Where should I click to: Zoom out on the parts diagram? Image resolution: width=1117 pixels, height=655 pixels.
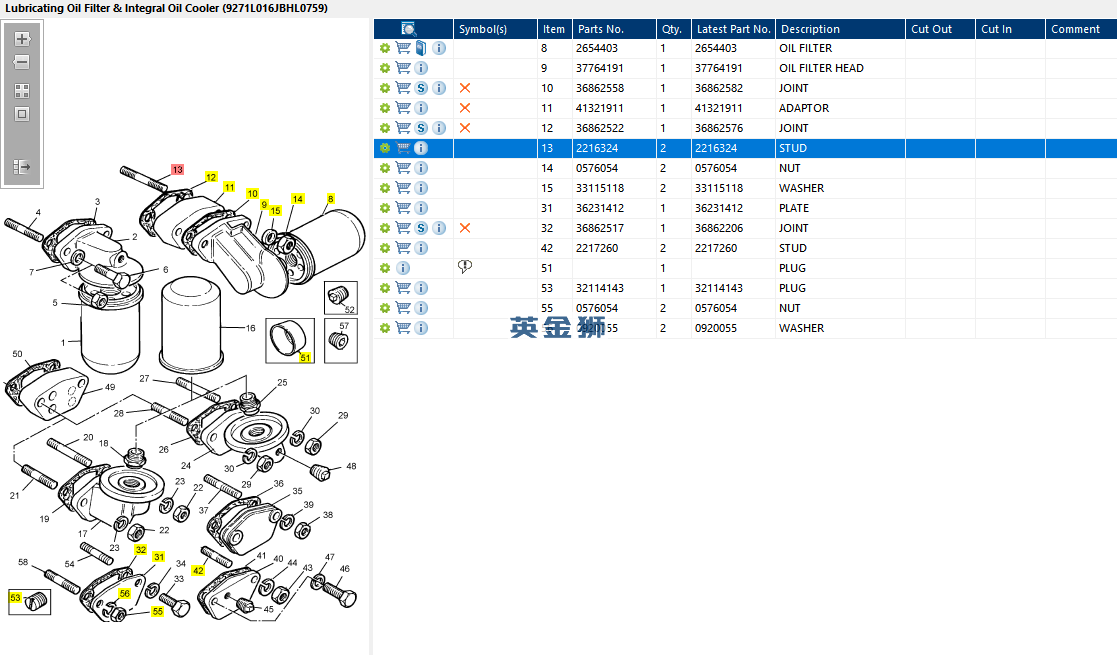pos(22,63)
